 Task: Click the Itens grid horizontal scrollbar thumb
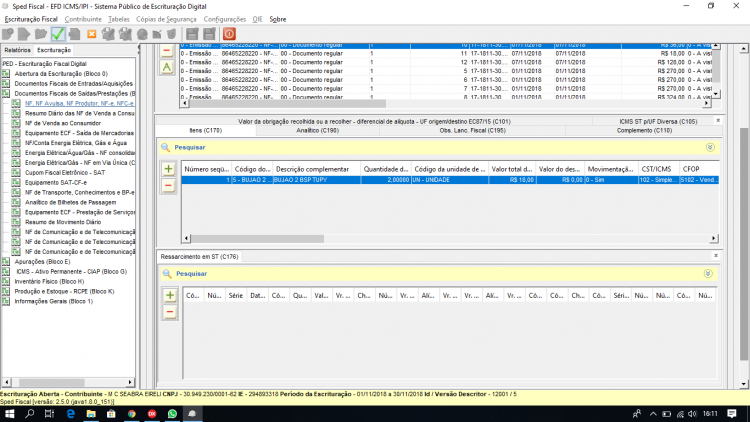coord(257,238)
